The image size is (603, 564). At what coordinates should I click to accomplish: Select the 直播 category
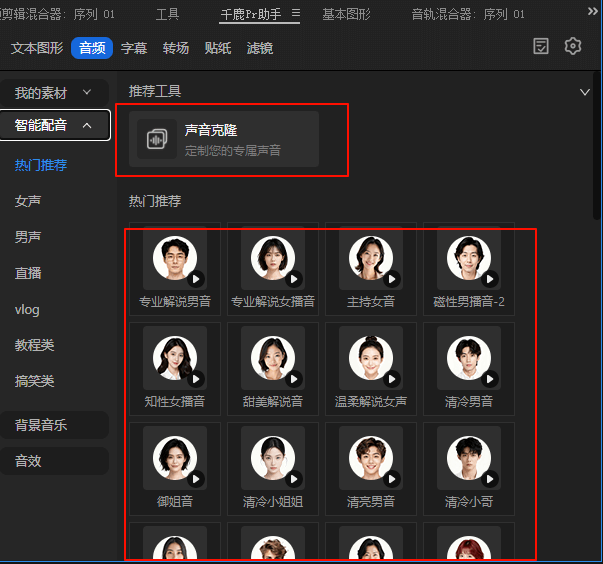[28, 273]
